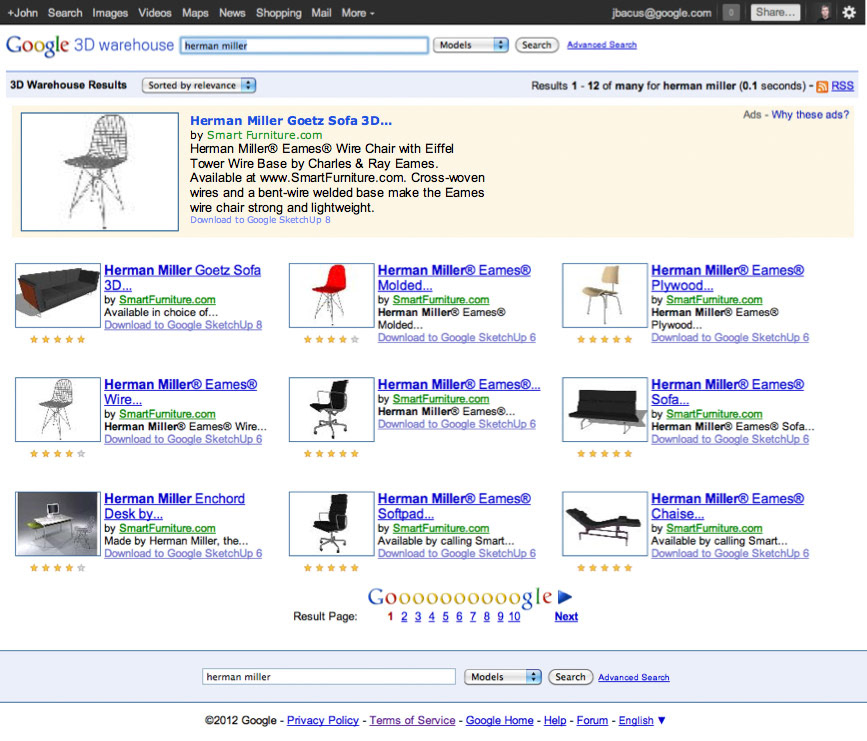Click the Goooooogle pagination logo

pyautogui.click(x=460, y=597)
